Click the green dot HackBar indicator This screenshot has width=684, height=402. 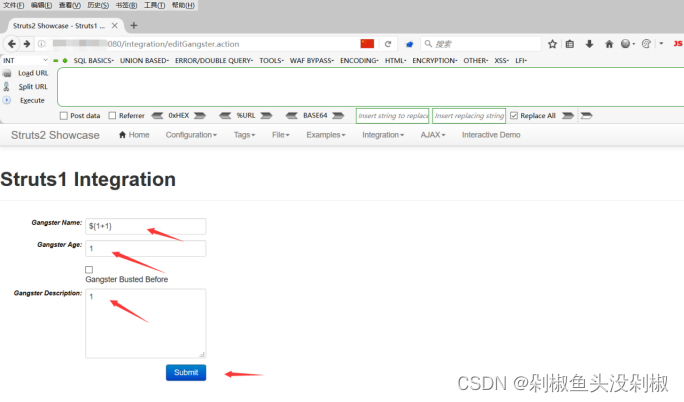coord(65,61)
